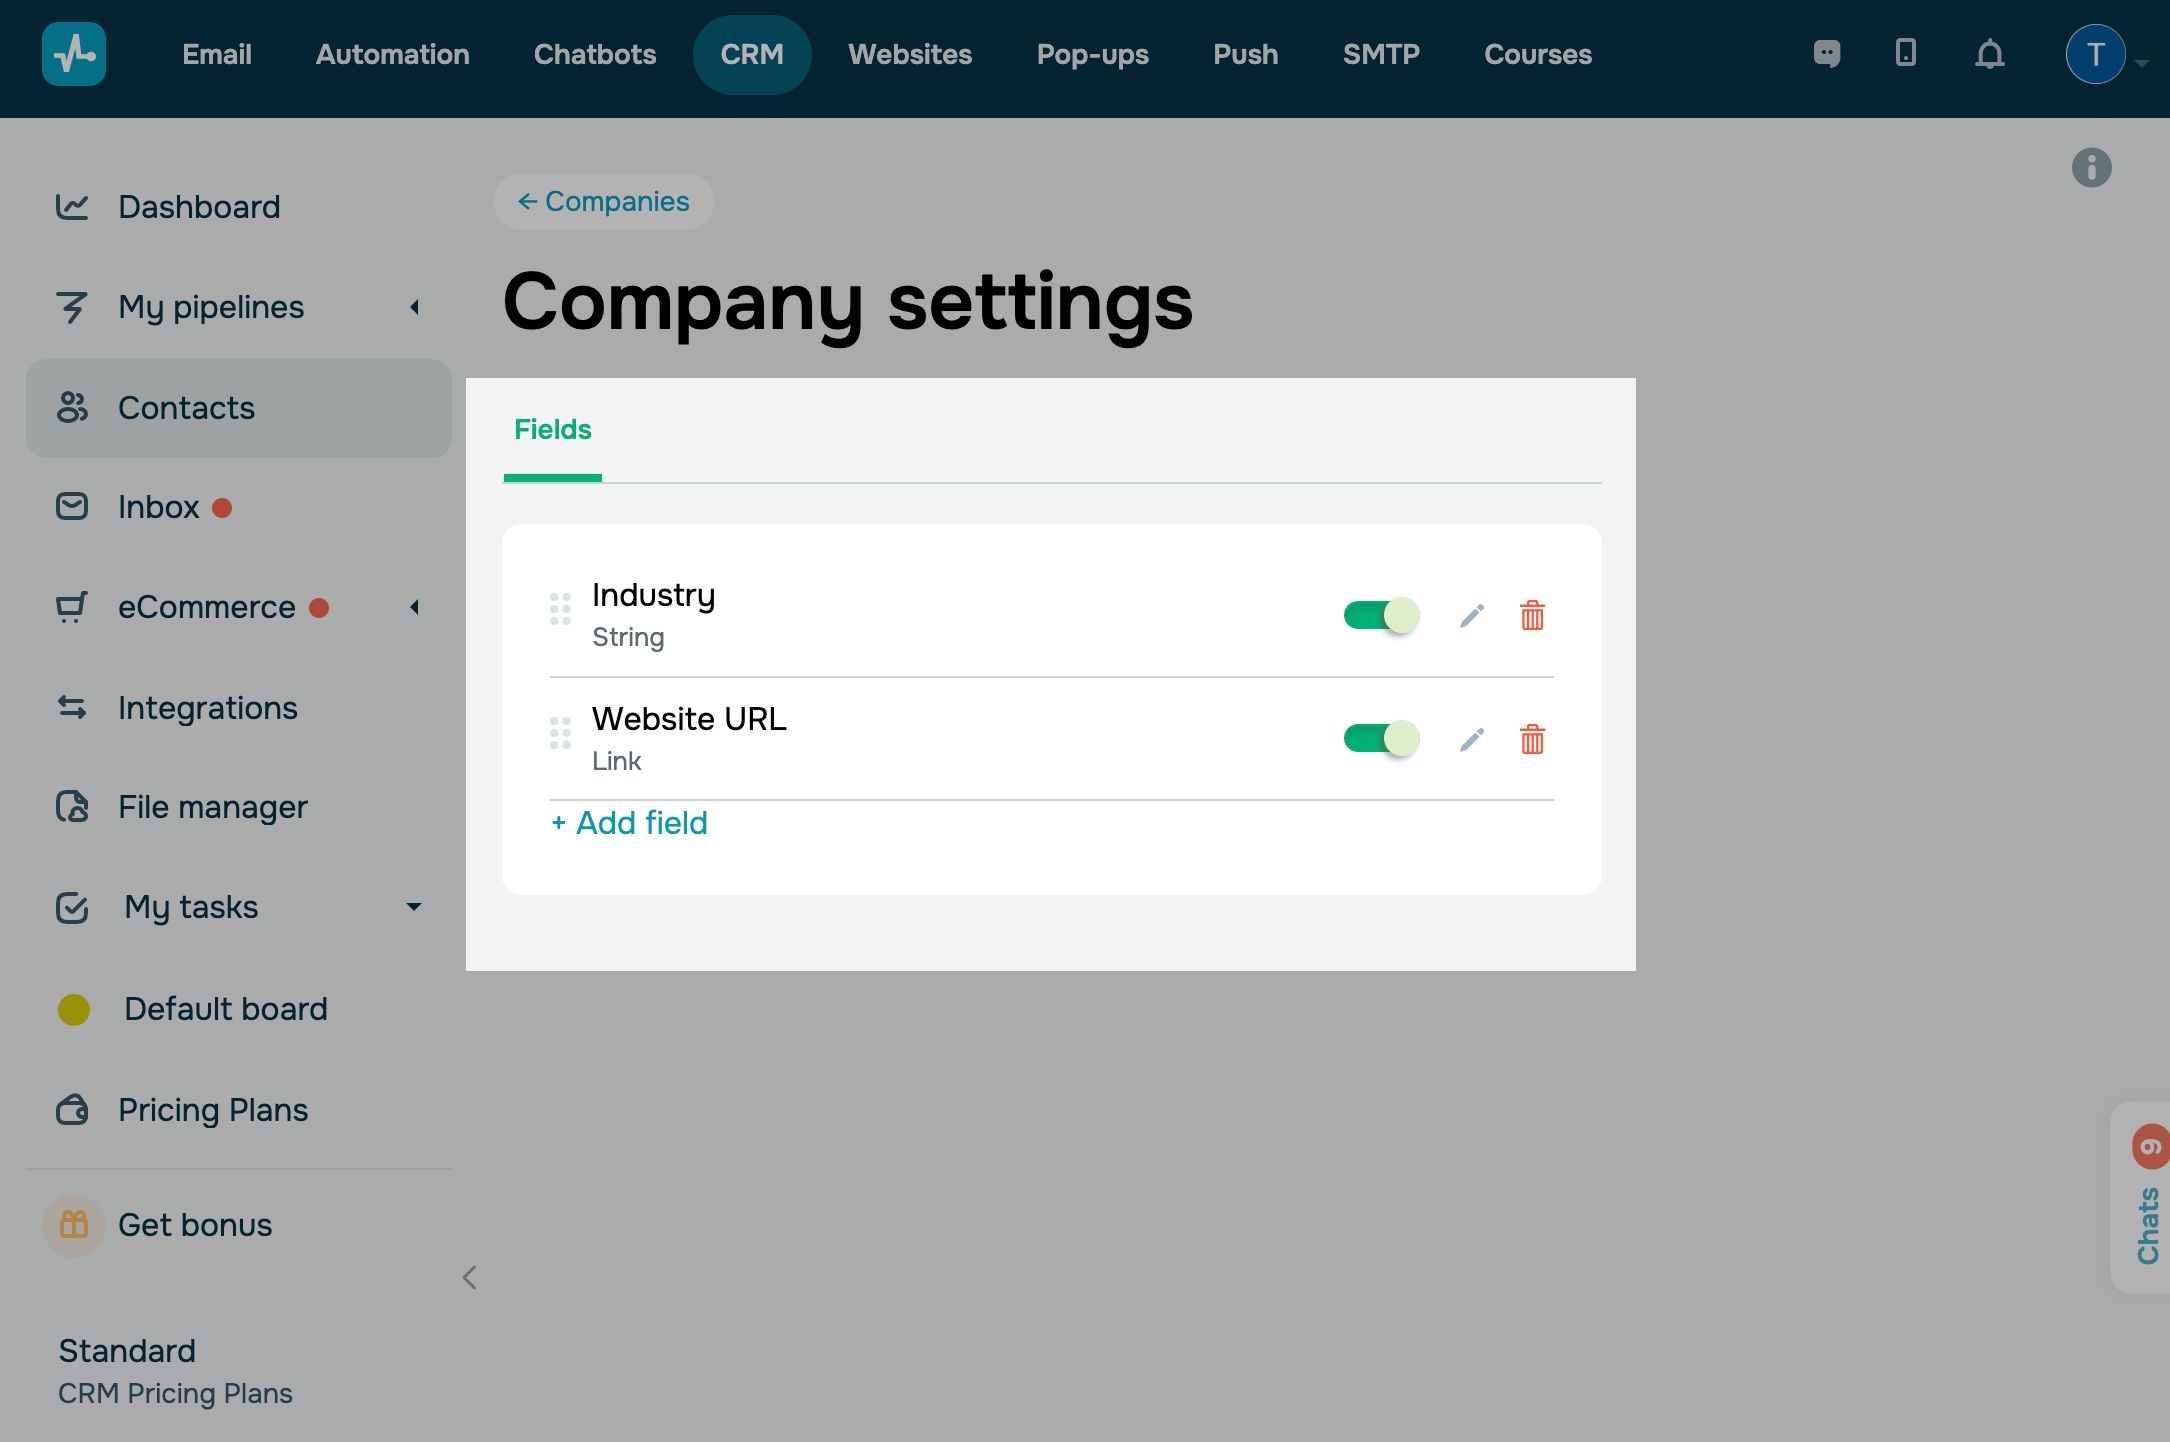Select the Default board yellow color dot
This screenshot has width=2170, height=1442.
coord(73,1009)
